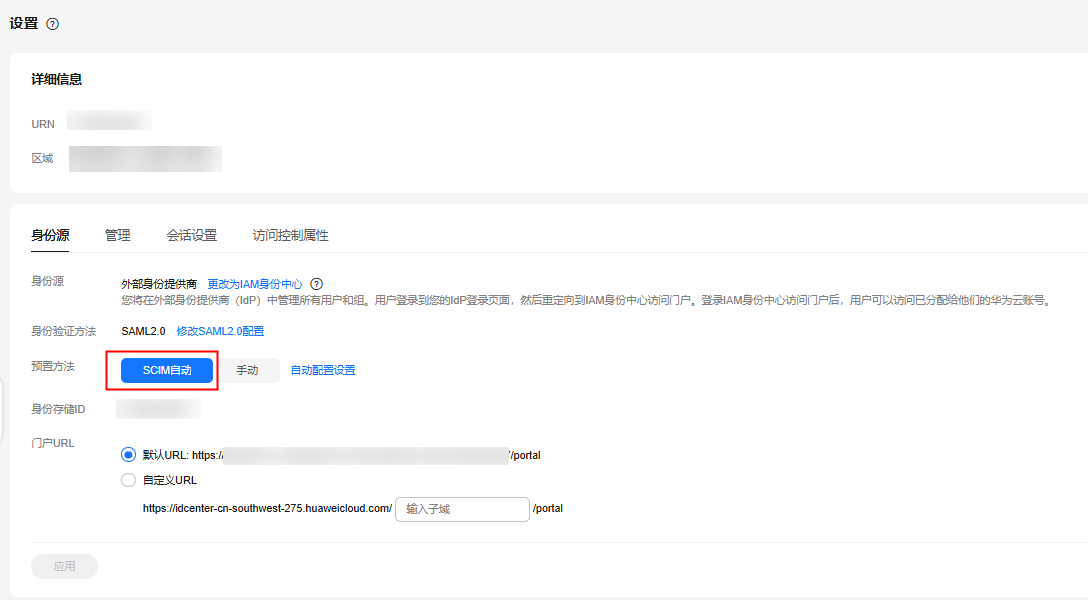Viewport: 1088px width, 600px height.
Task: Focus the 输入子域 subdomain input field
Action: (462, 509)
